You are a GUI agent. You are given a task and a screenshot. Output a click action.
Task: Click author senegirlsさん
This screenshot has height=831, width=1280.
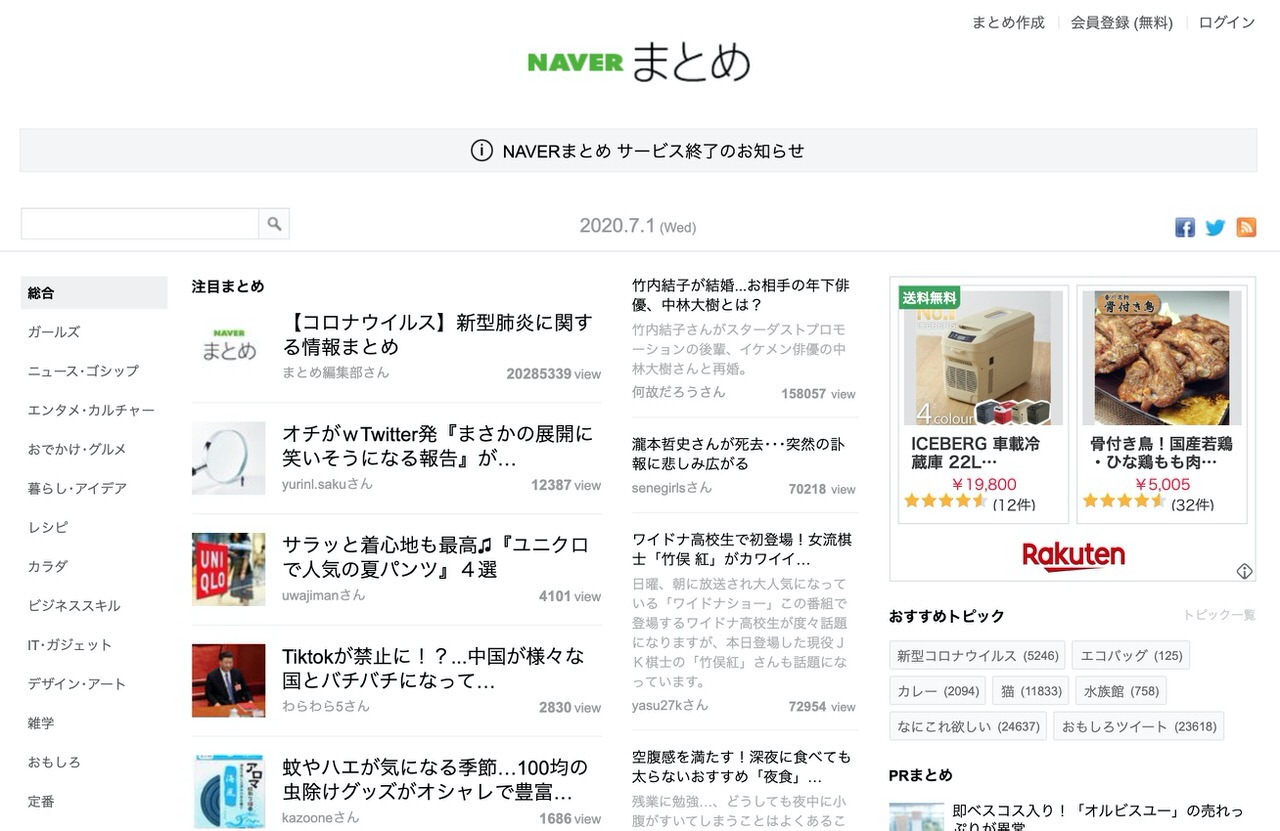coord(672,488)
